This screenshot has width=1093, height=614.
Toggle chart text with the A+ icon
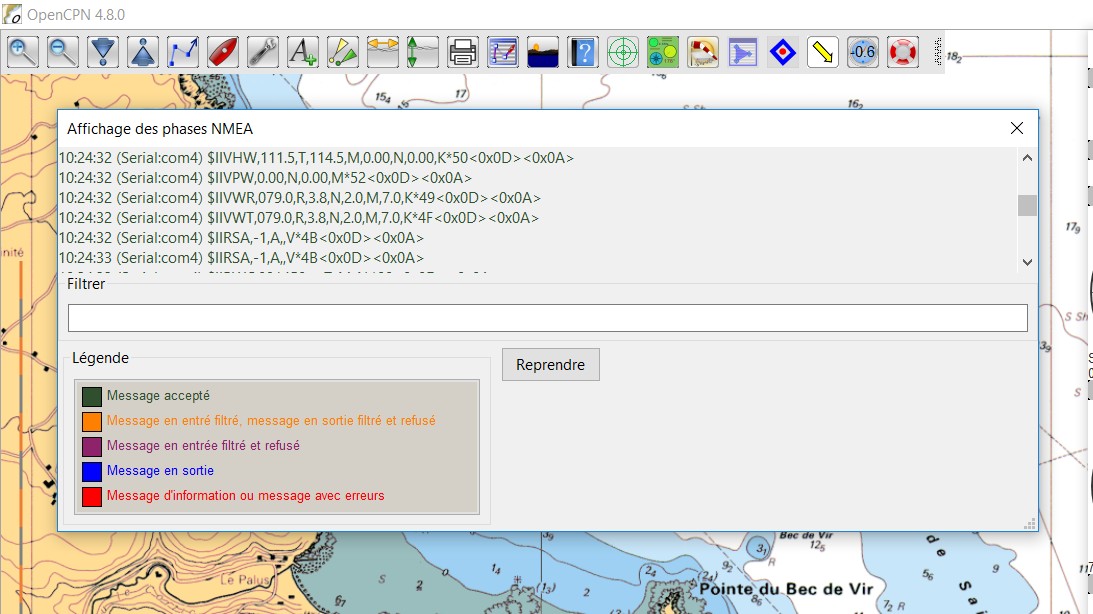coord(303,52)
